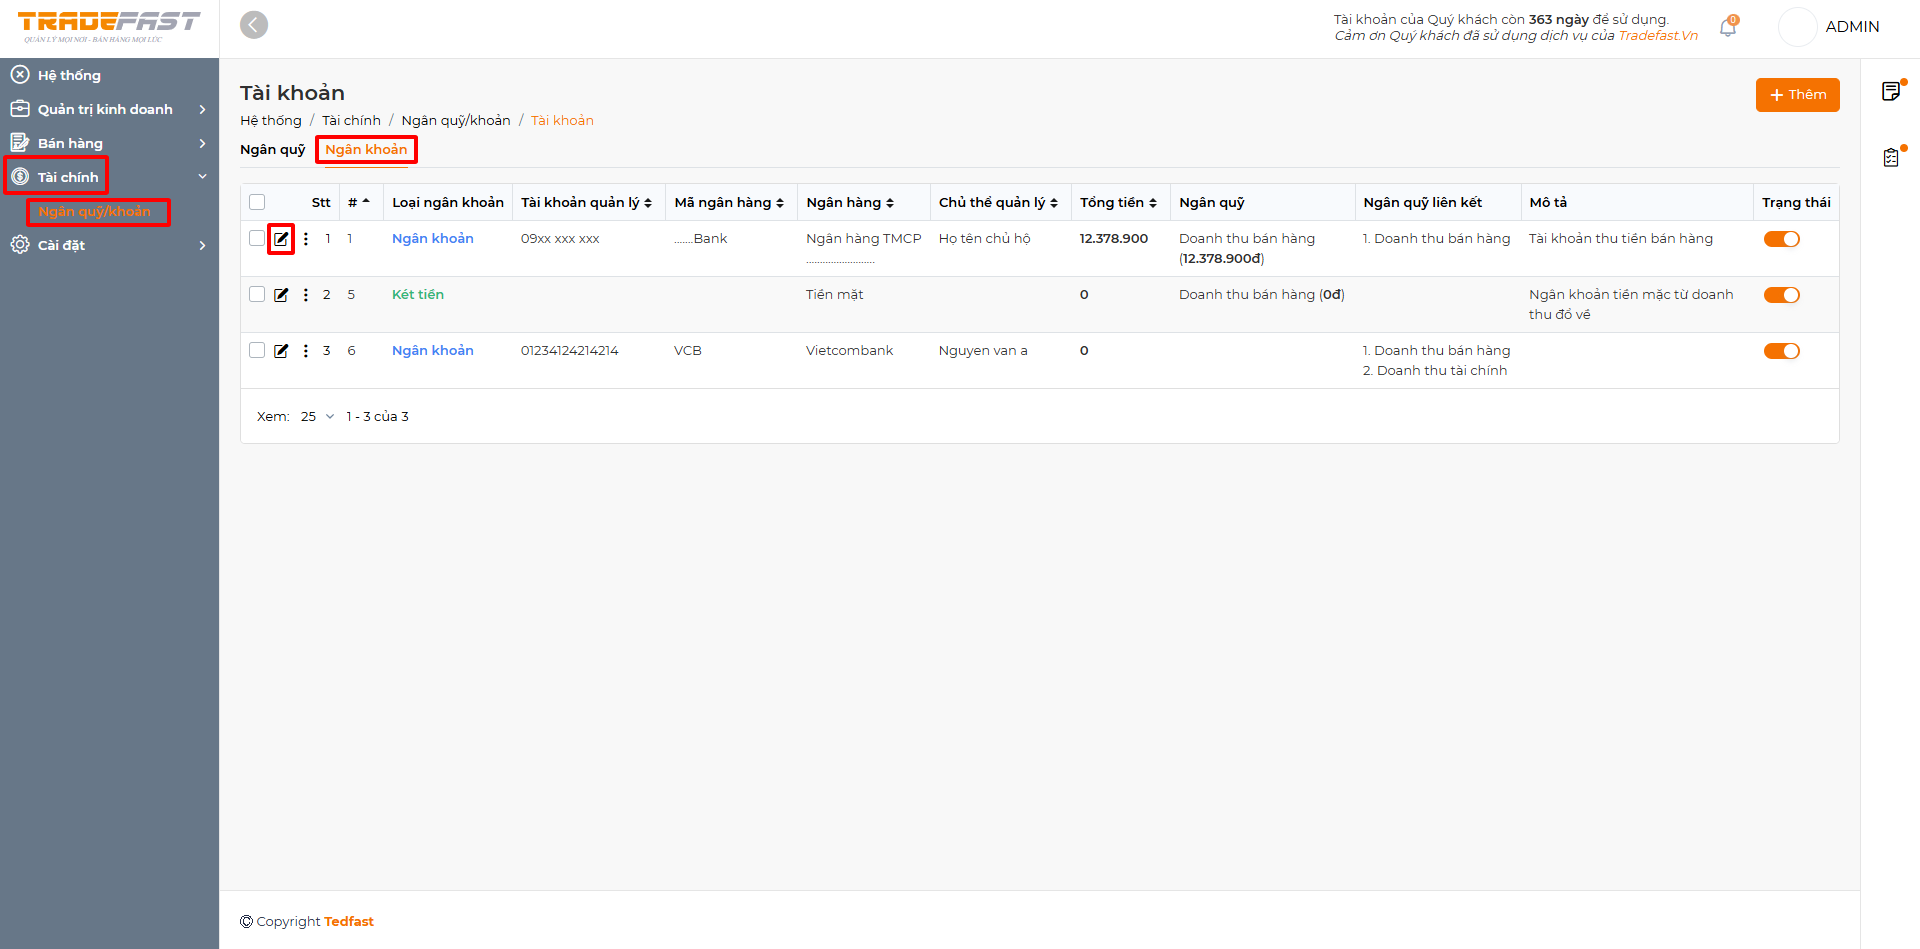1920x949 pixels.
Task: Click the notification bell icon
Action: pyautogui.click(x=1727, y=28)
